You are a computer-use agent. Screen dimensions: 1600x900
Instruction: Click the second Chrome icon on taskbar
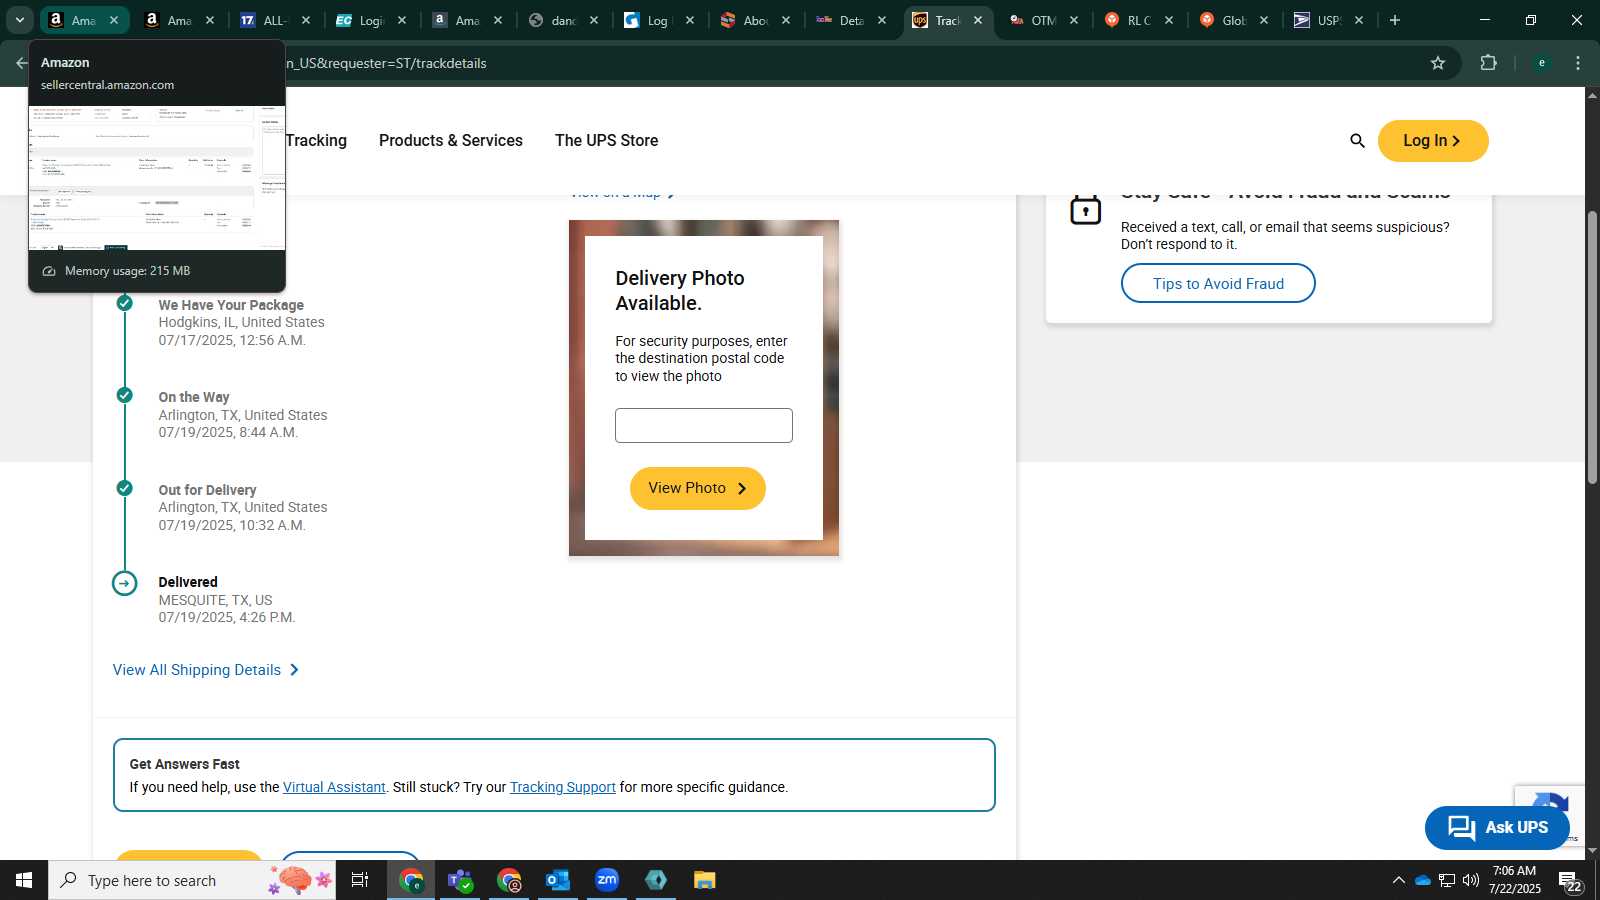(509, 880)
